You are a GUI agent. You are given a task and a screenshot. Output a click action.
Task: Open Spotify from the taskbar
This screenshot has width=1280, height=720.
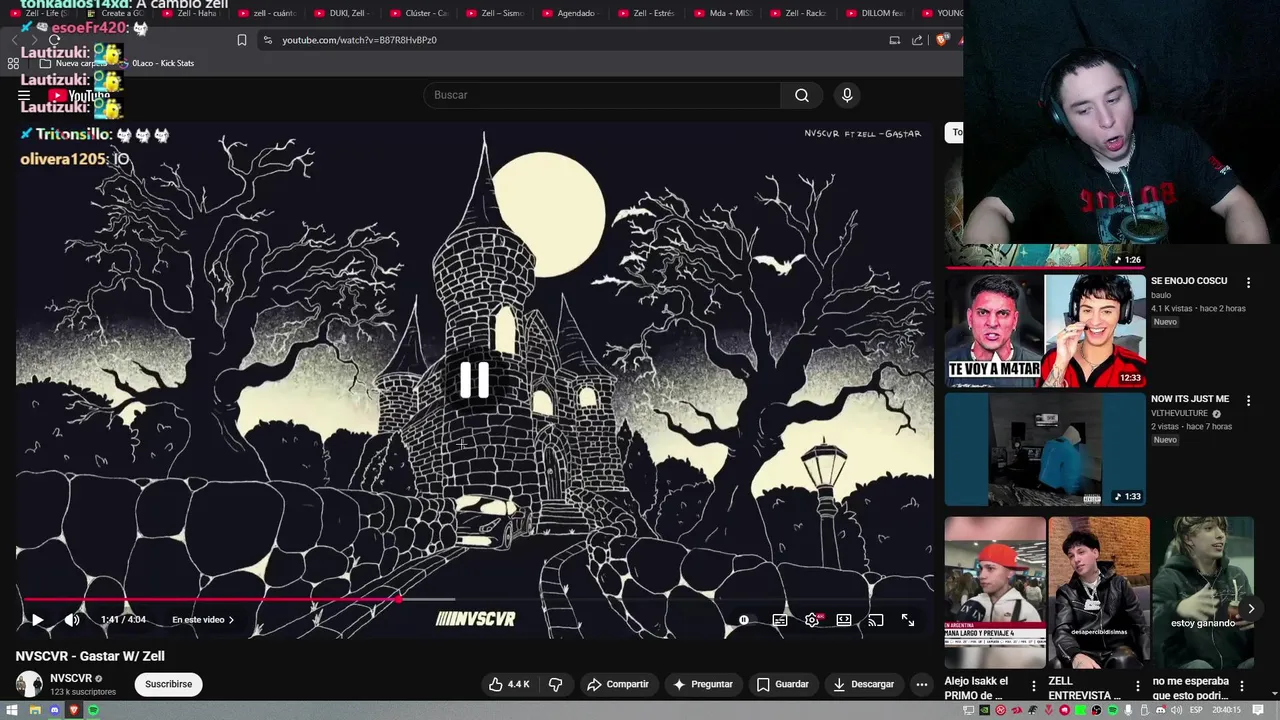click(93, 710)
